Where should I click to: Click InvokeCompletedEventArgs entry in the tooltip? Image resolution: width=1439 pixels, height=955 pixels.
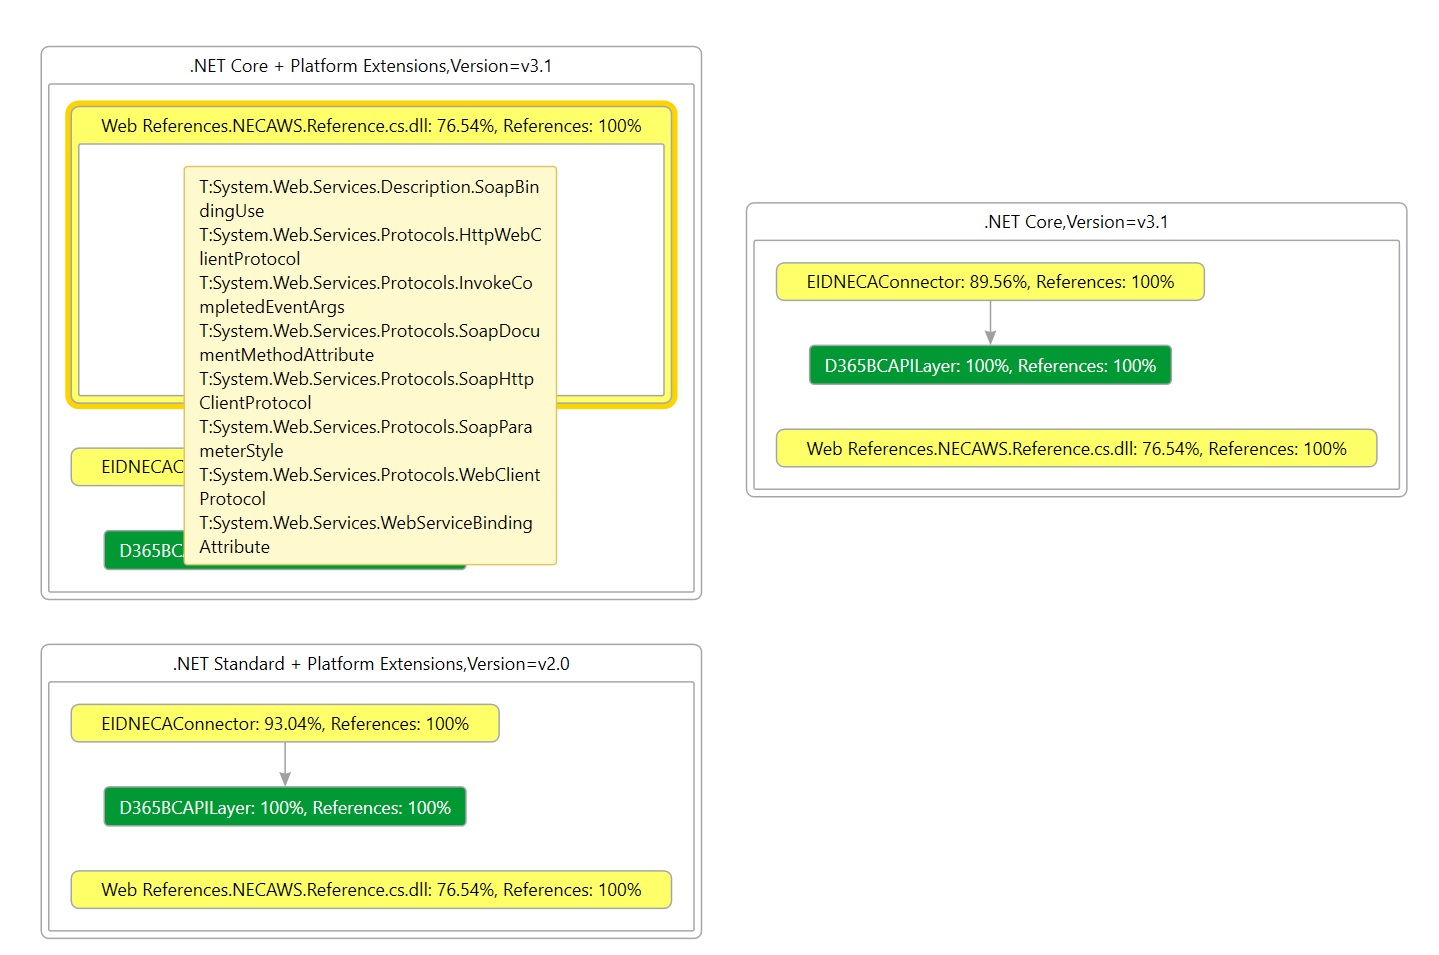point(365,294)
